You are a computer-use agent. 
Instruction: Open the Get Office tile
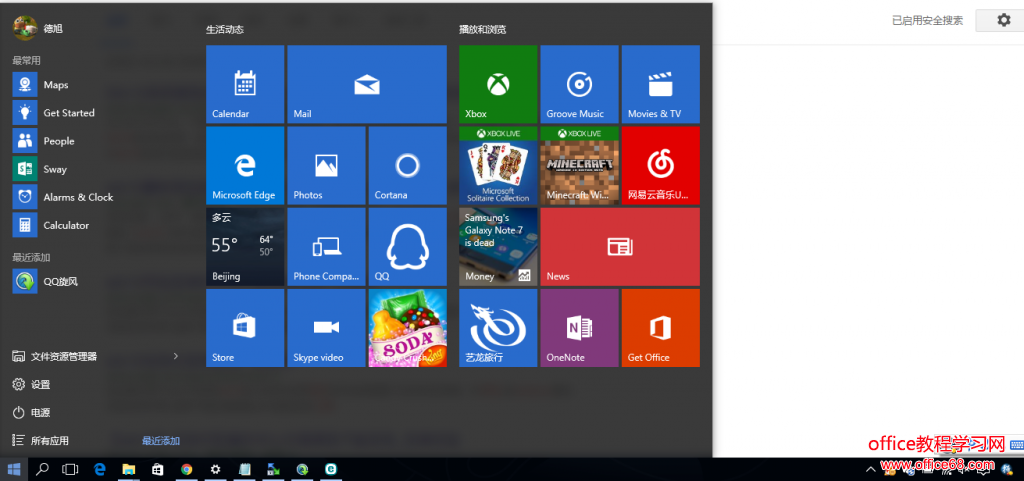660,328
